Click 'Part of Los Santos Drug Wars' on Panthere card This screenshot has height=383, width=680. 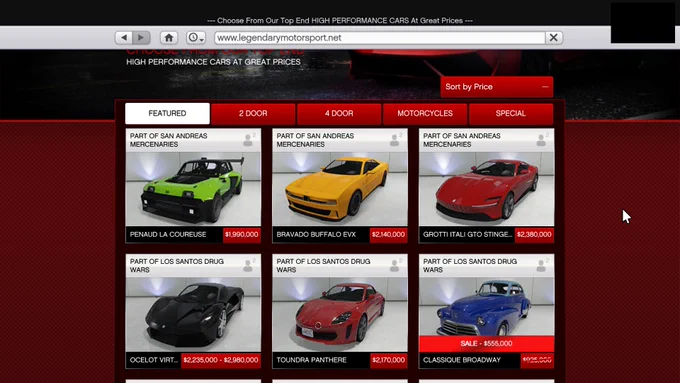point(324,265)
